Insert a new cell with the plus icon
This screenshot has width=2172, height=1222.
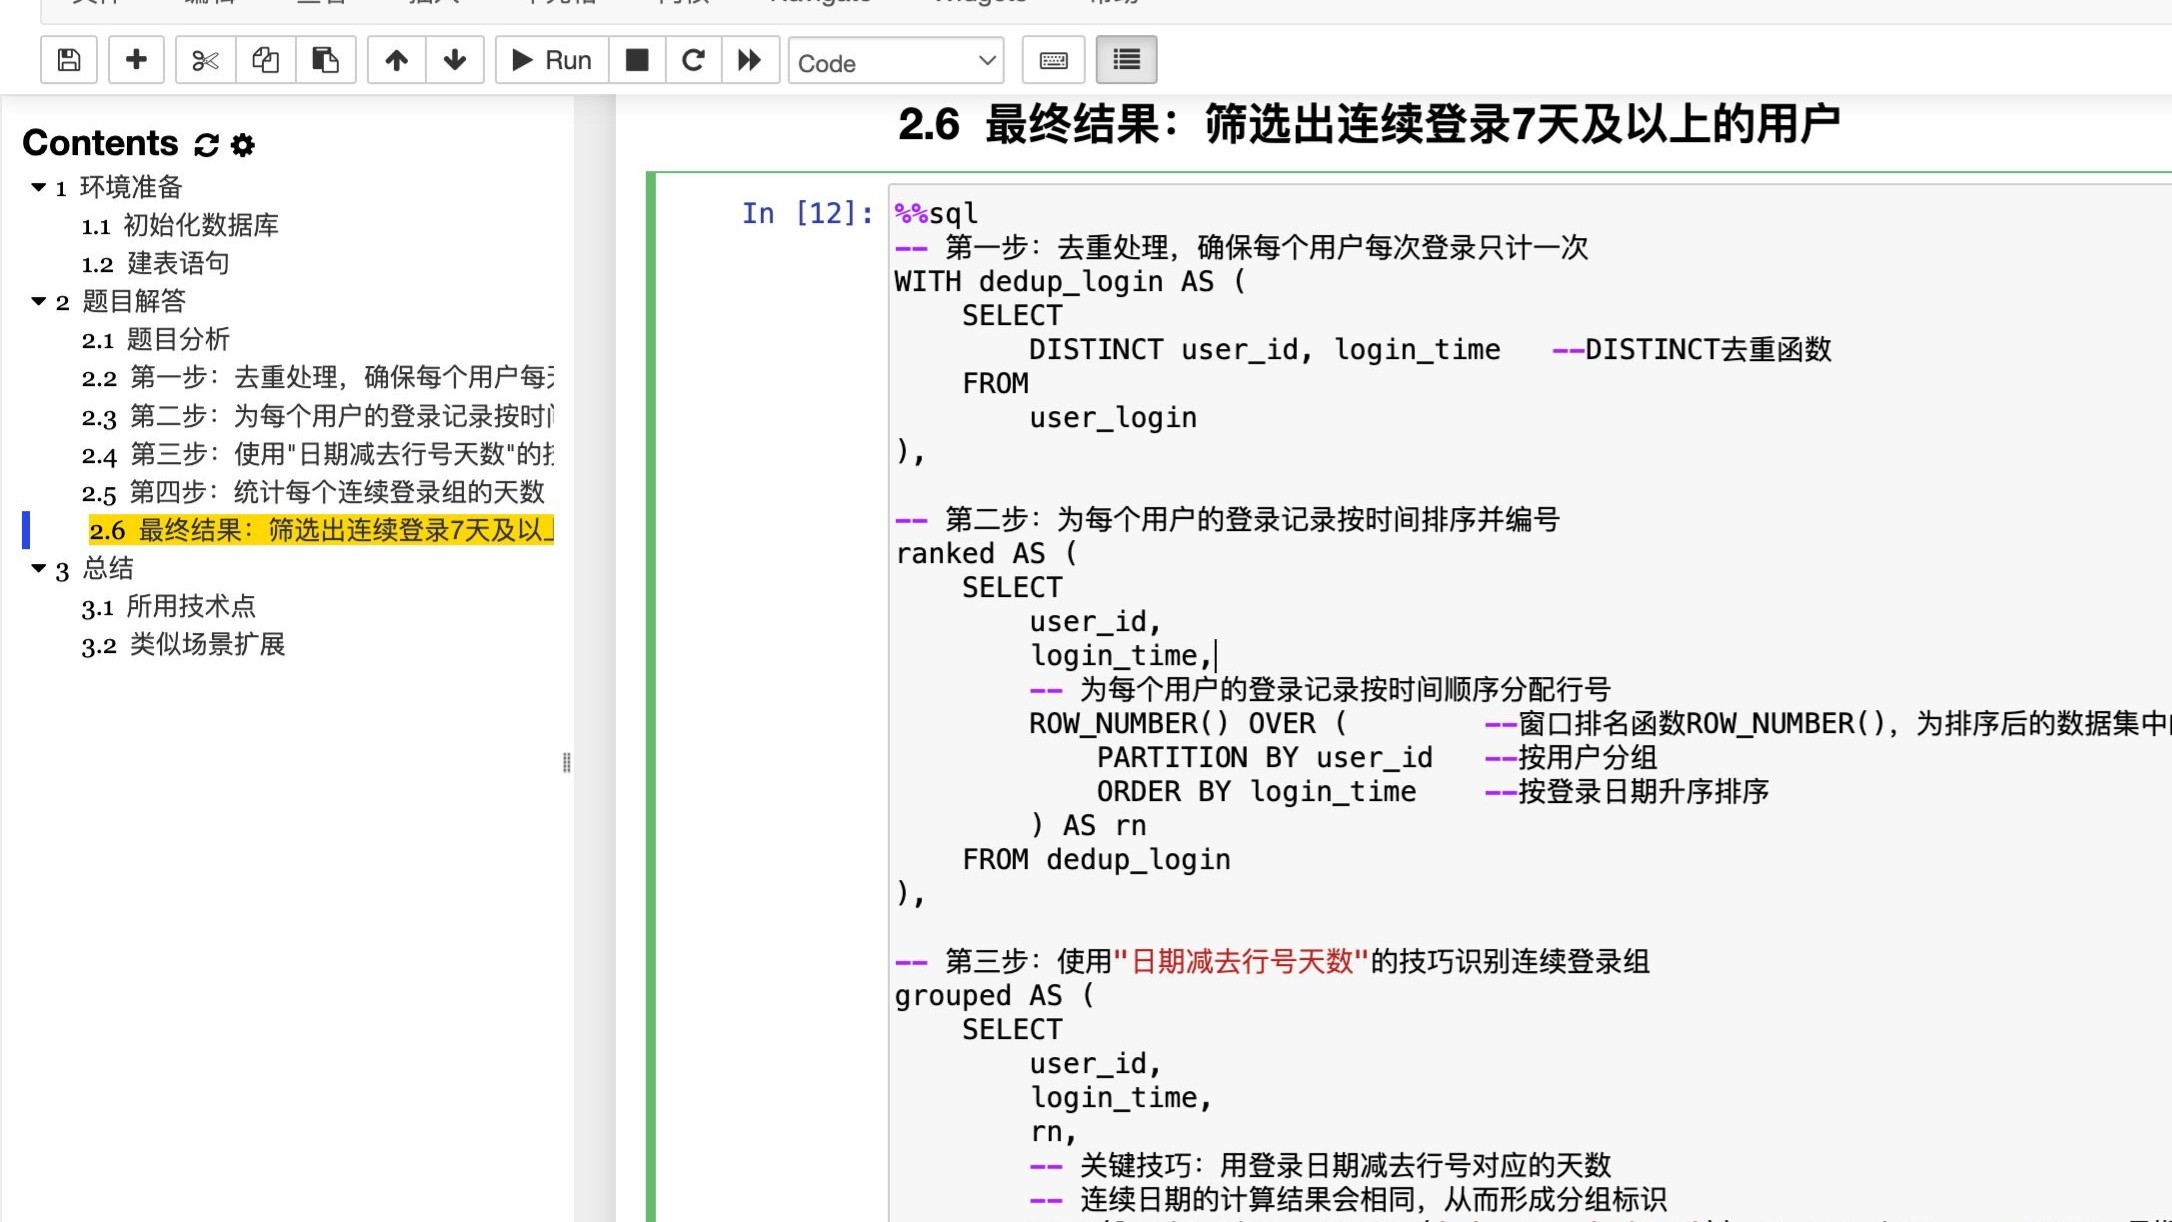click(136, 60)
